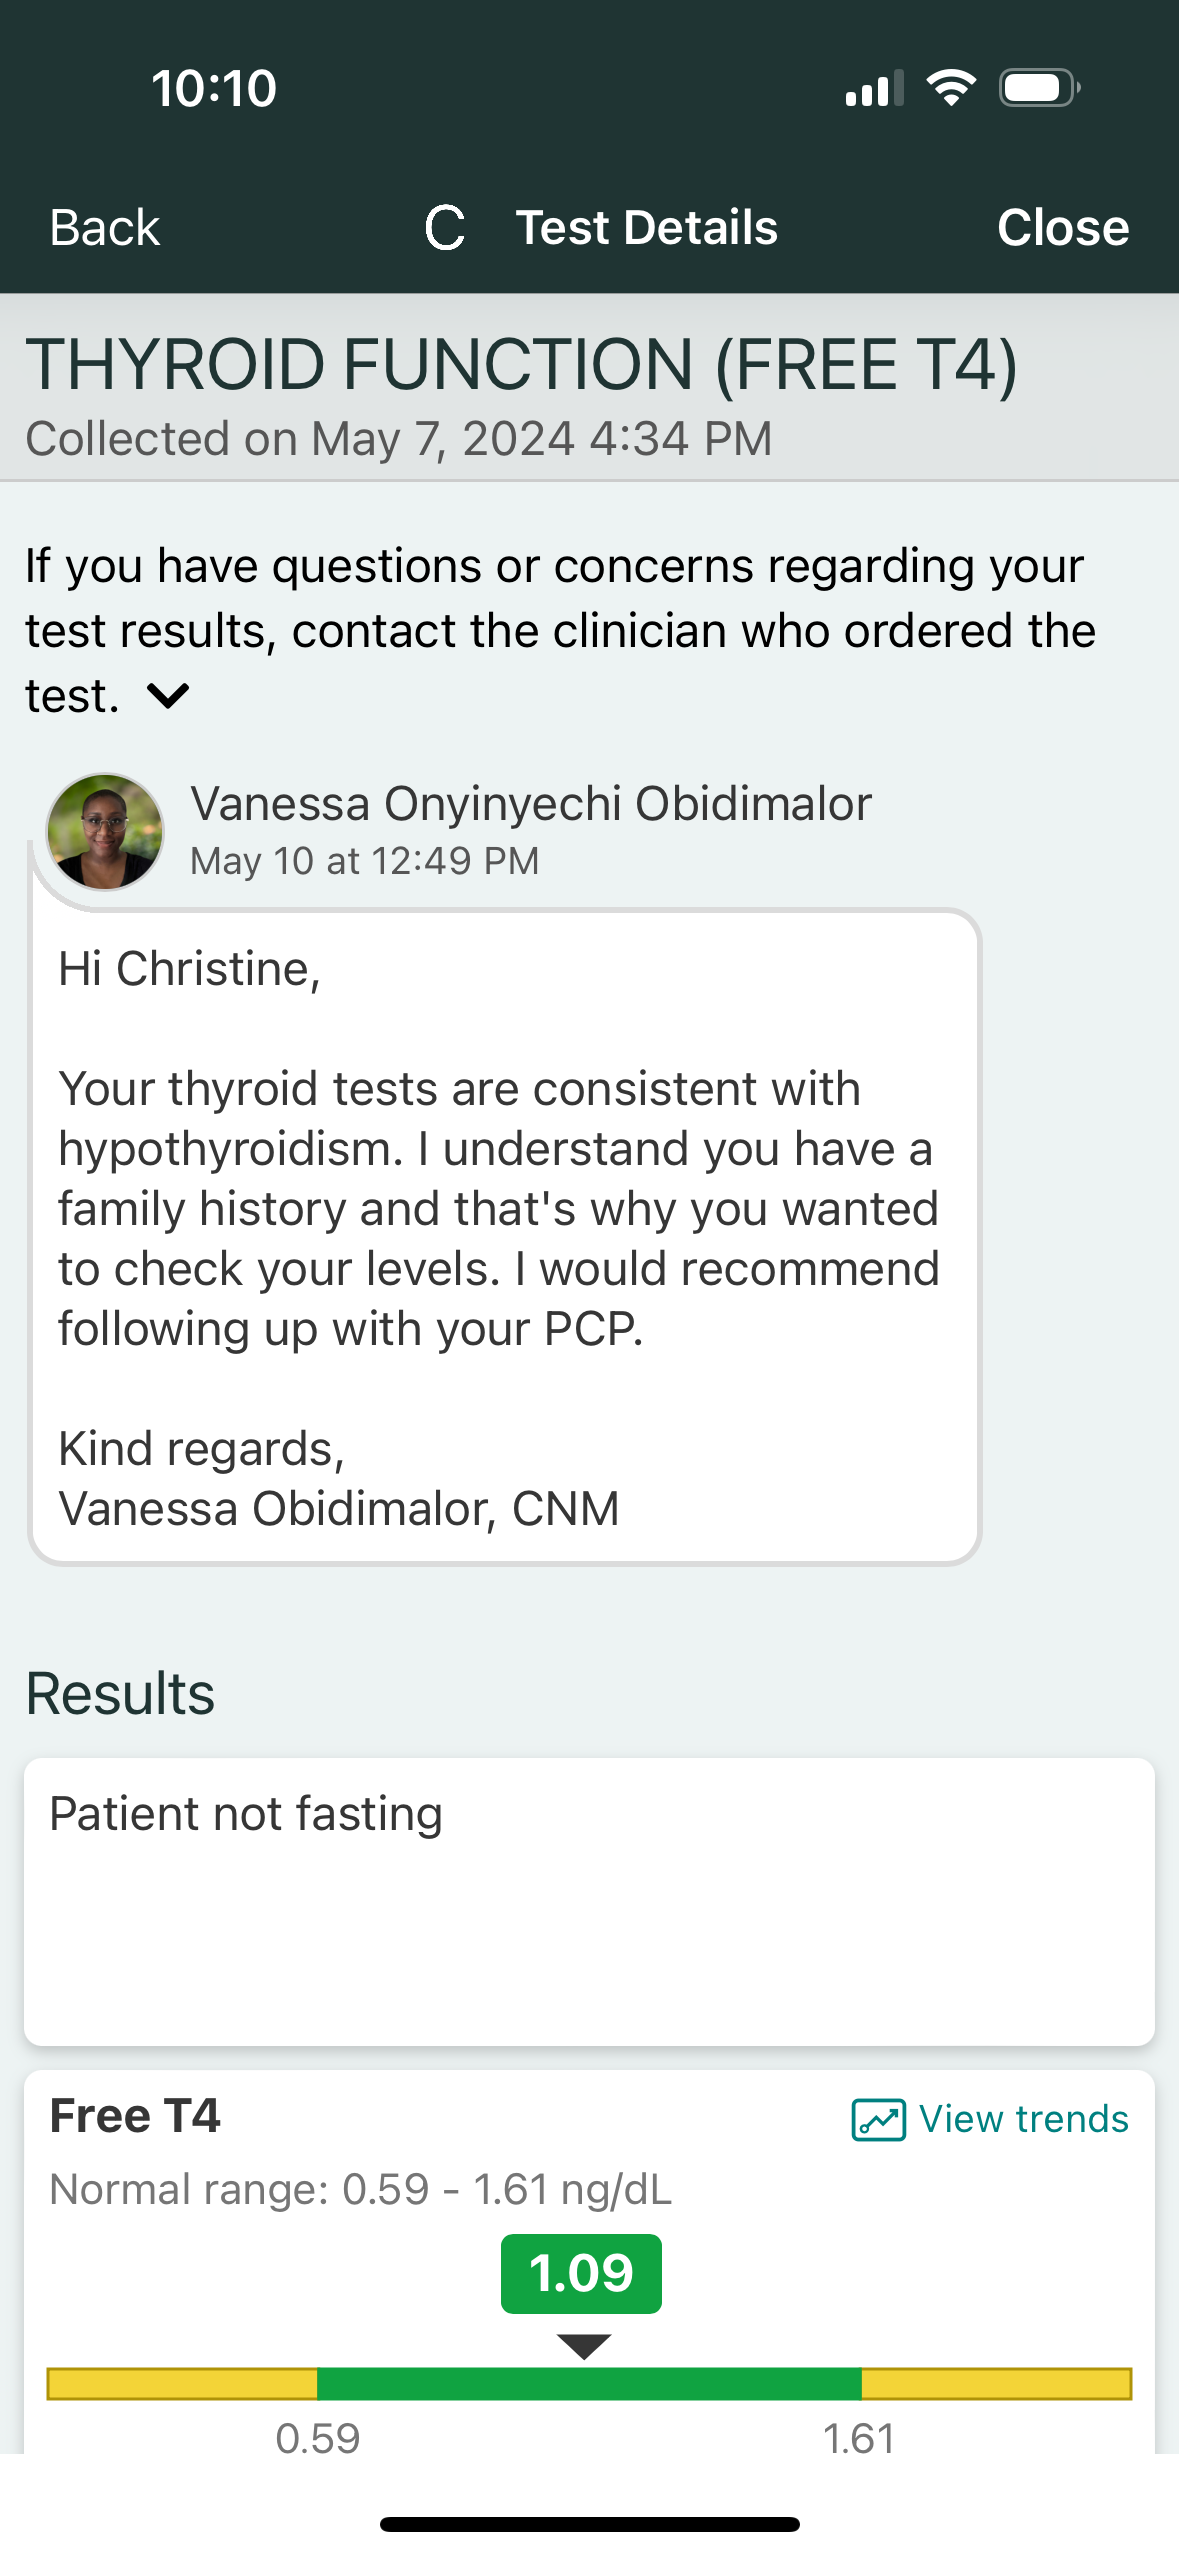
Task: Tap the Patient not fasting card
Action: (589, 1901)
